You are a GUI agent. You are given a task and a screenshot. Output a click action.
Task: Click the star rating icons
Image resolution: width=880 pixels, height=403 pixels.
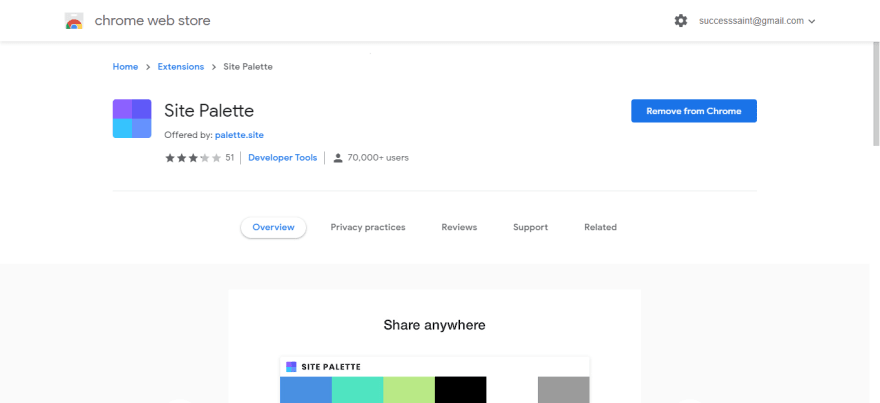pos(193,158)
